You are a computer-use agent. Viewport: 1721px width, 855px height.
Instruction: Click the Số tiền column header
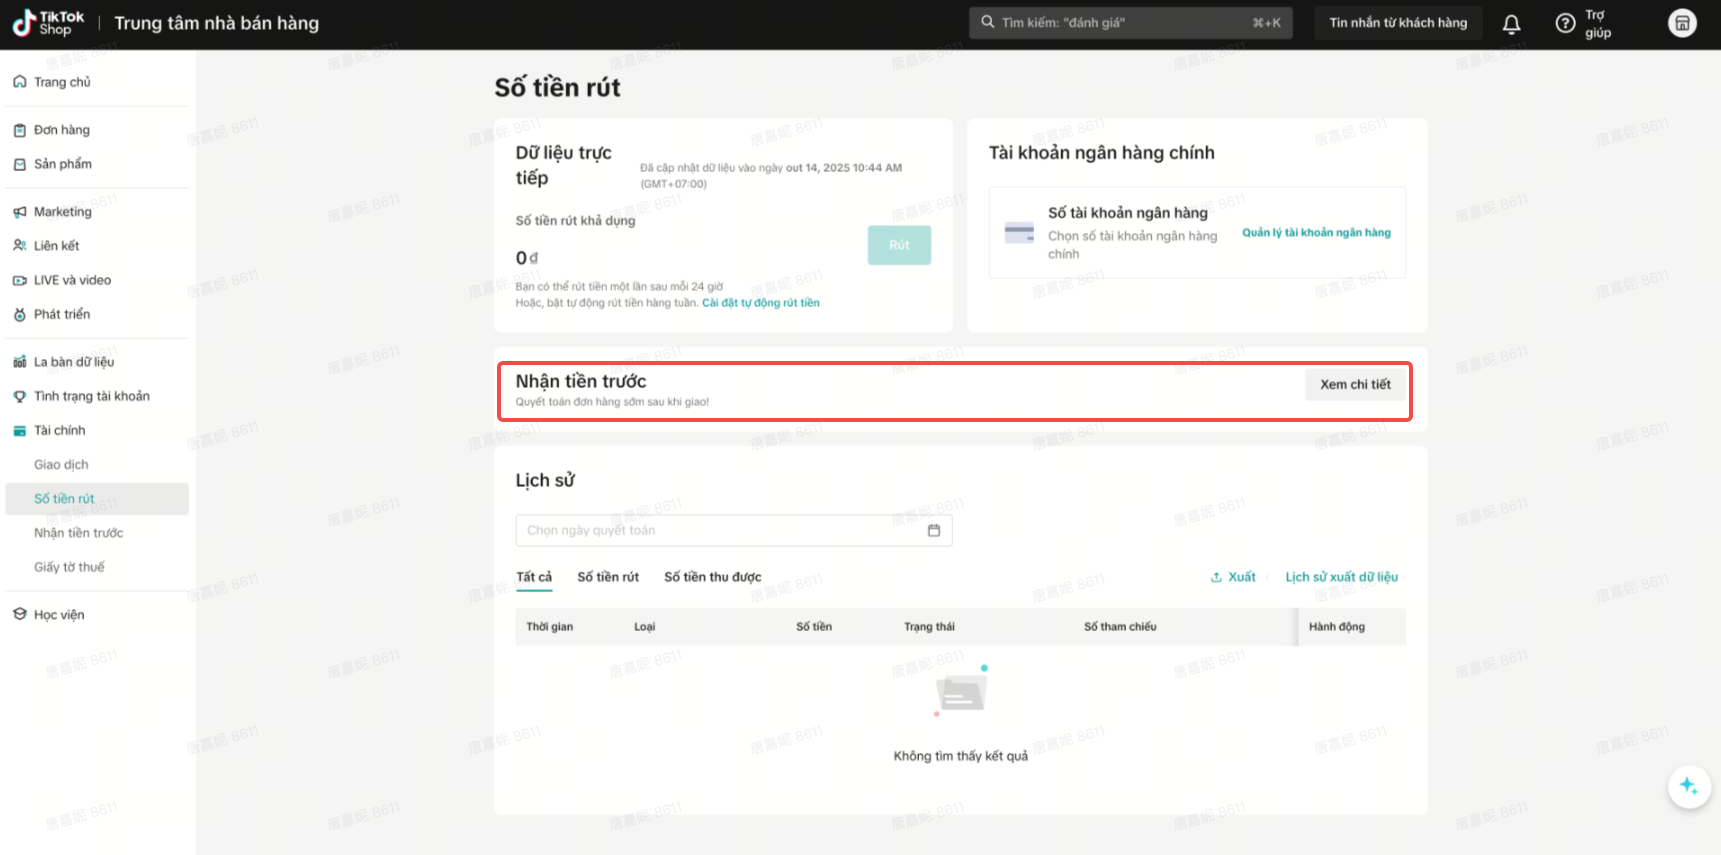point(814,627)
